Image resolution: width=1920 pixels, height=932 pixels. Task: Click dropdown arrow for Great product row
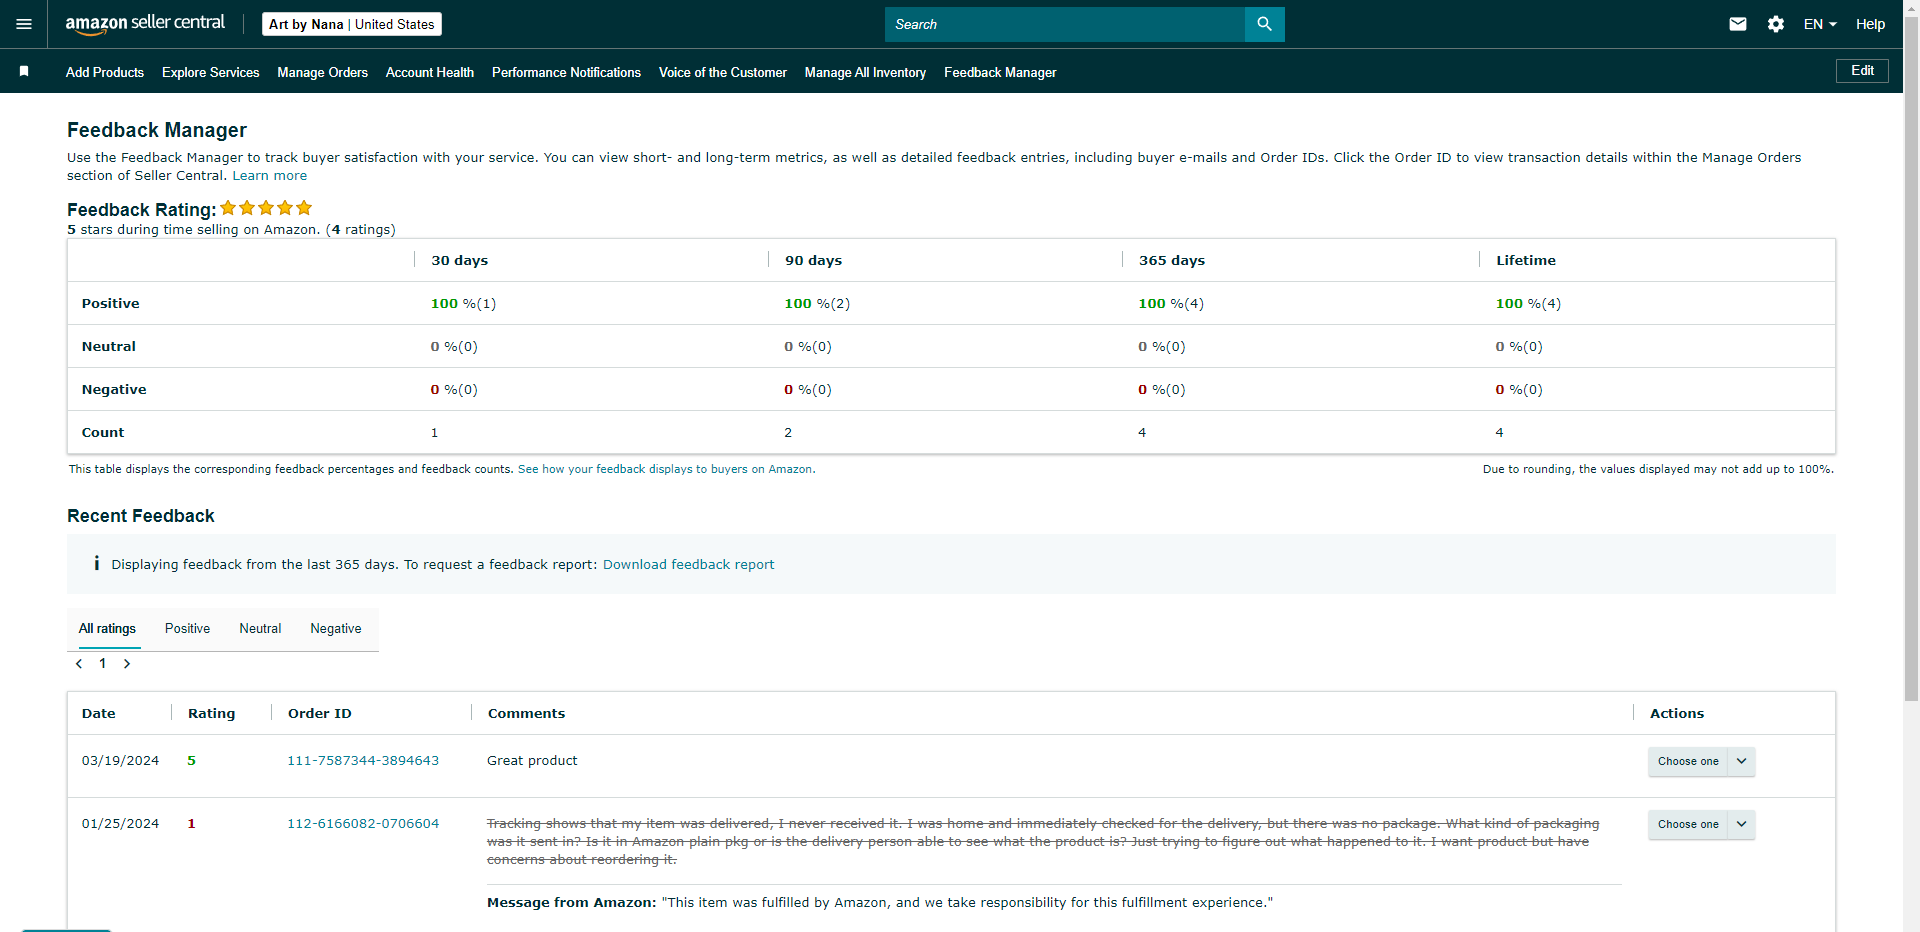(x=1742, y=761)
